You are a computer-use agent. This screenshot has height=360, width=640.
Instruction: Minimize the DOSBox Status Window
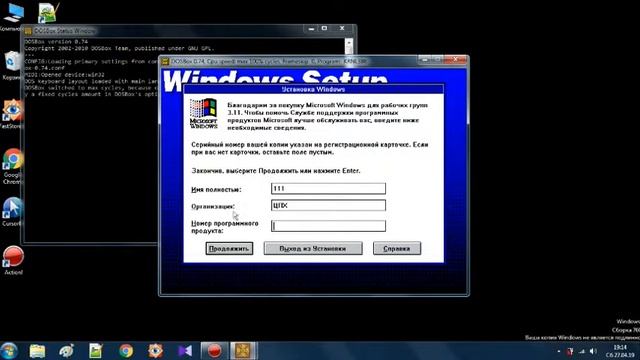pyautogui.click(x=311, y=29)
